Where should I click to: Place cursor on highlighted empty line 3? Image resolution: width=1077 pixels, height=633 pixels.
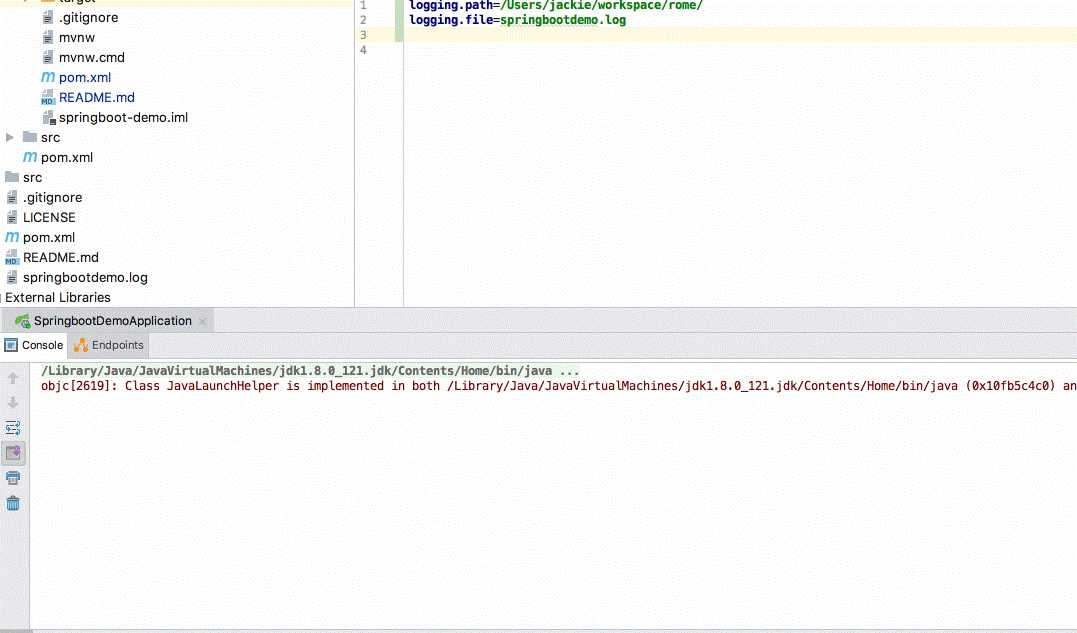click(740, 35)
